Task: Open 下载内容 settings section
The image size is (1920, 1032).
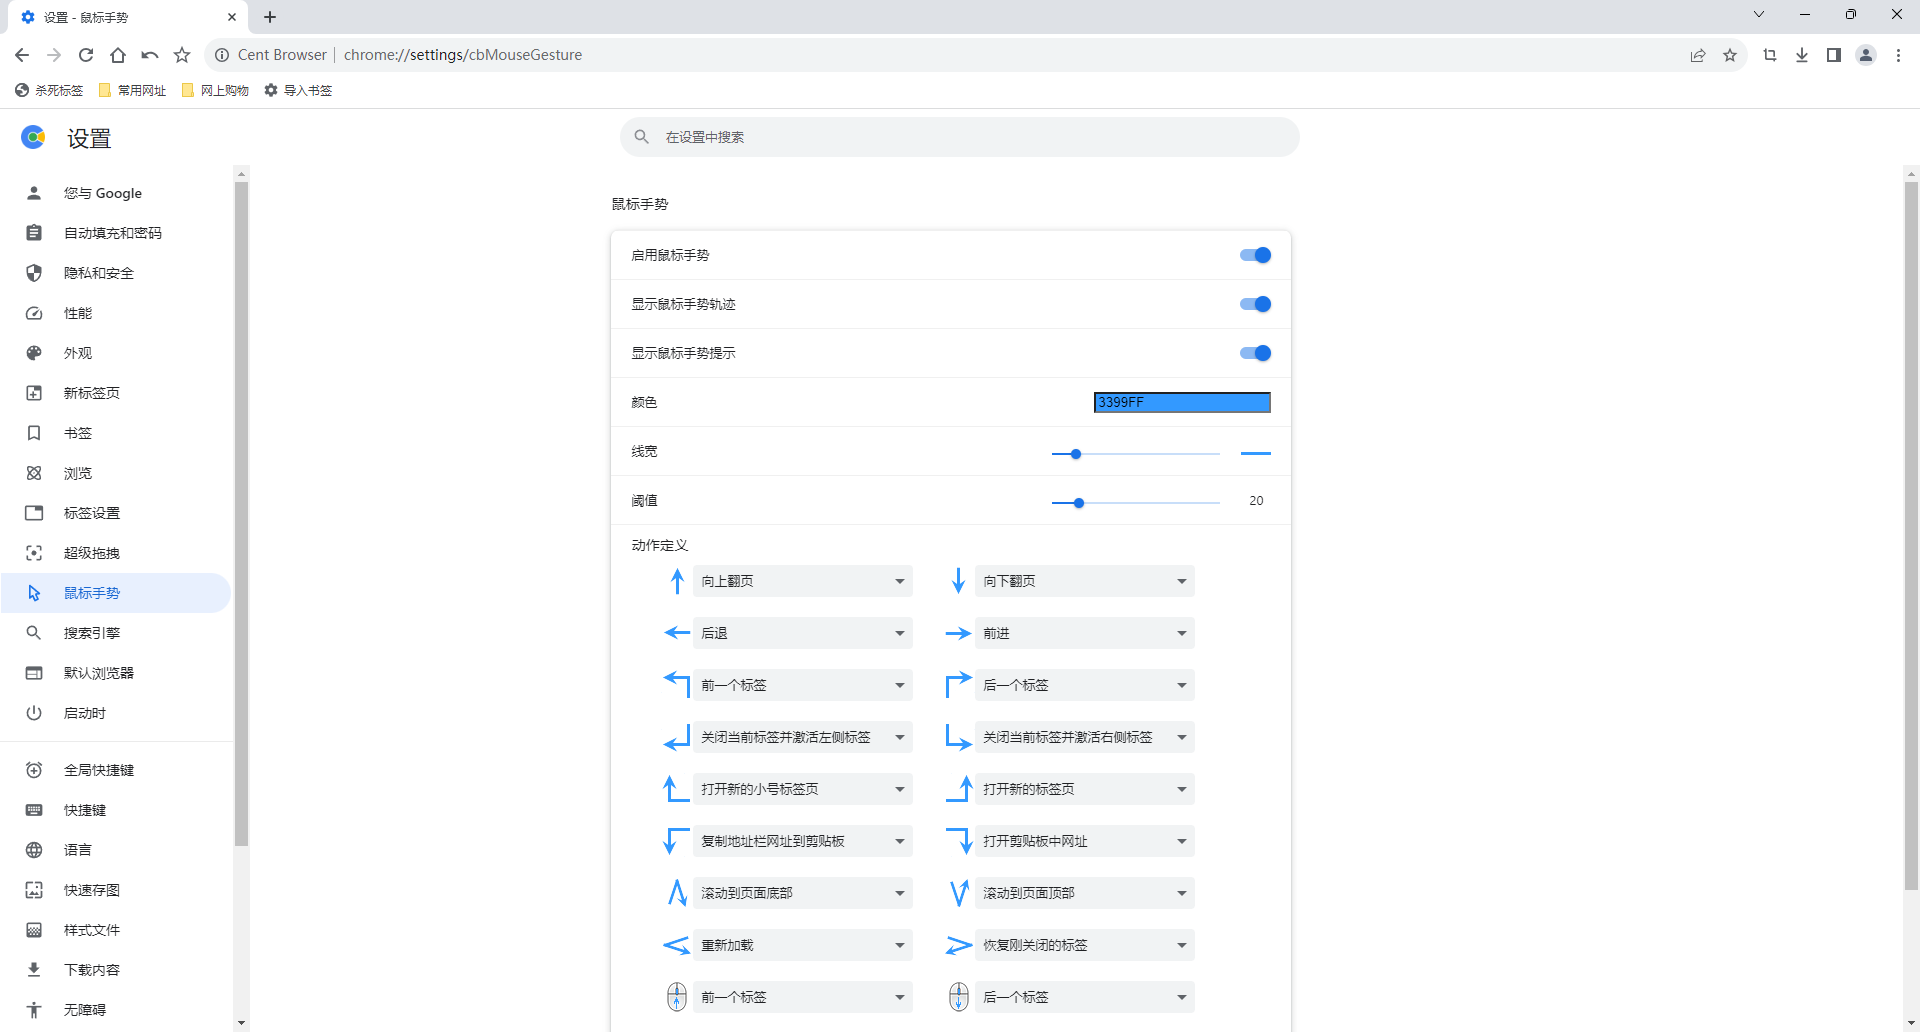Action: (116, 970)
